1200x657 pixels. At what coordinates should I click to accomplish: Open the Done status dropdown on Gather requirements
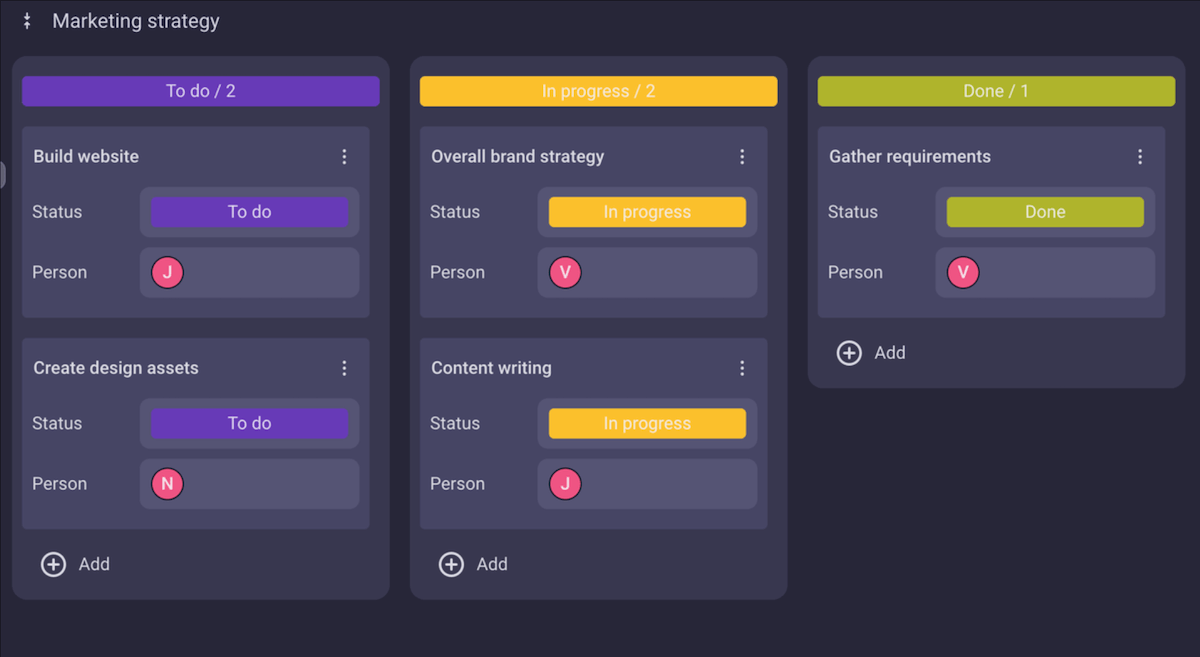pyautogui.click(x=1045, y=212)
